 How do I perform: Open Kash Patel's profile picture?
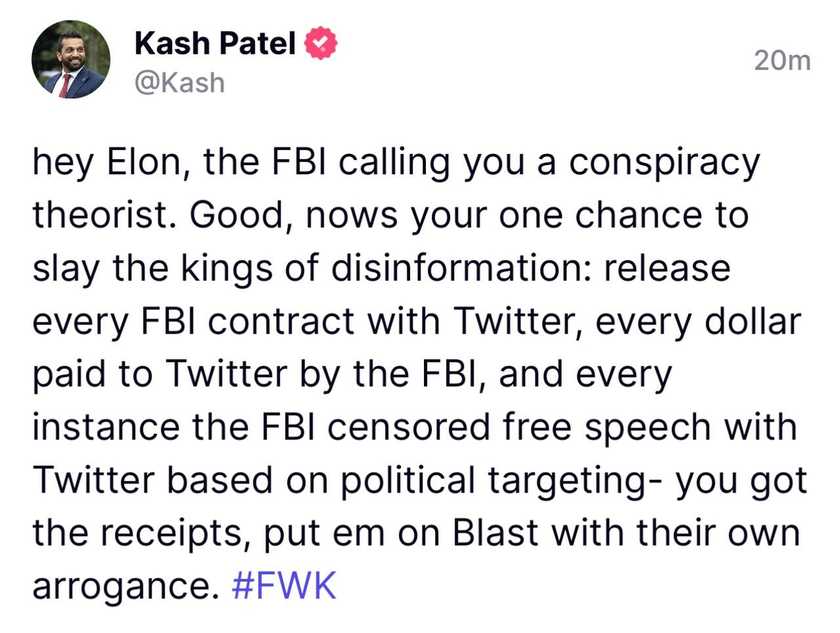(x=71, y=59)
